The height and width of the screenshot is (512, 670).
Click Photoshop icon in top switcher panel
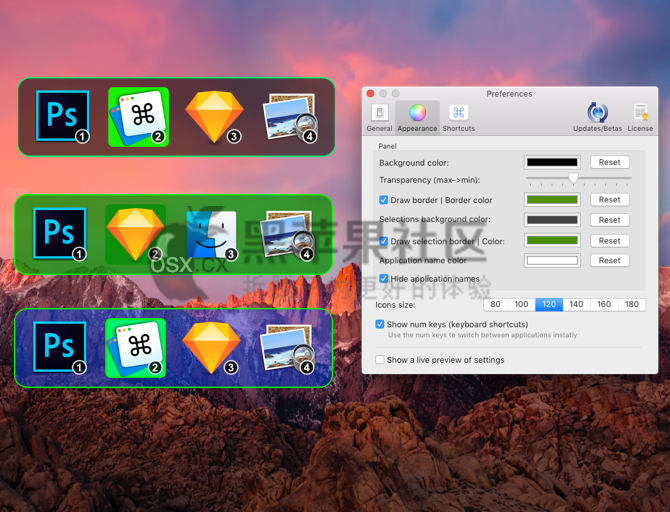tap(62, 116)
